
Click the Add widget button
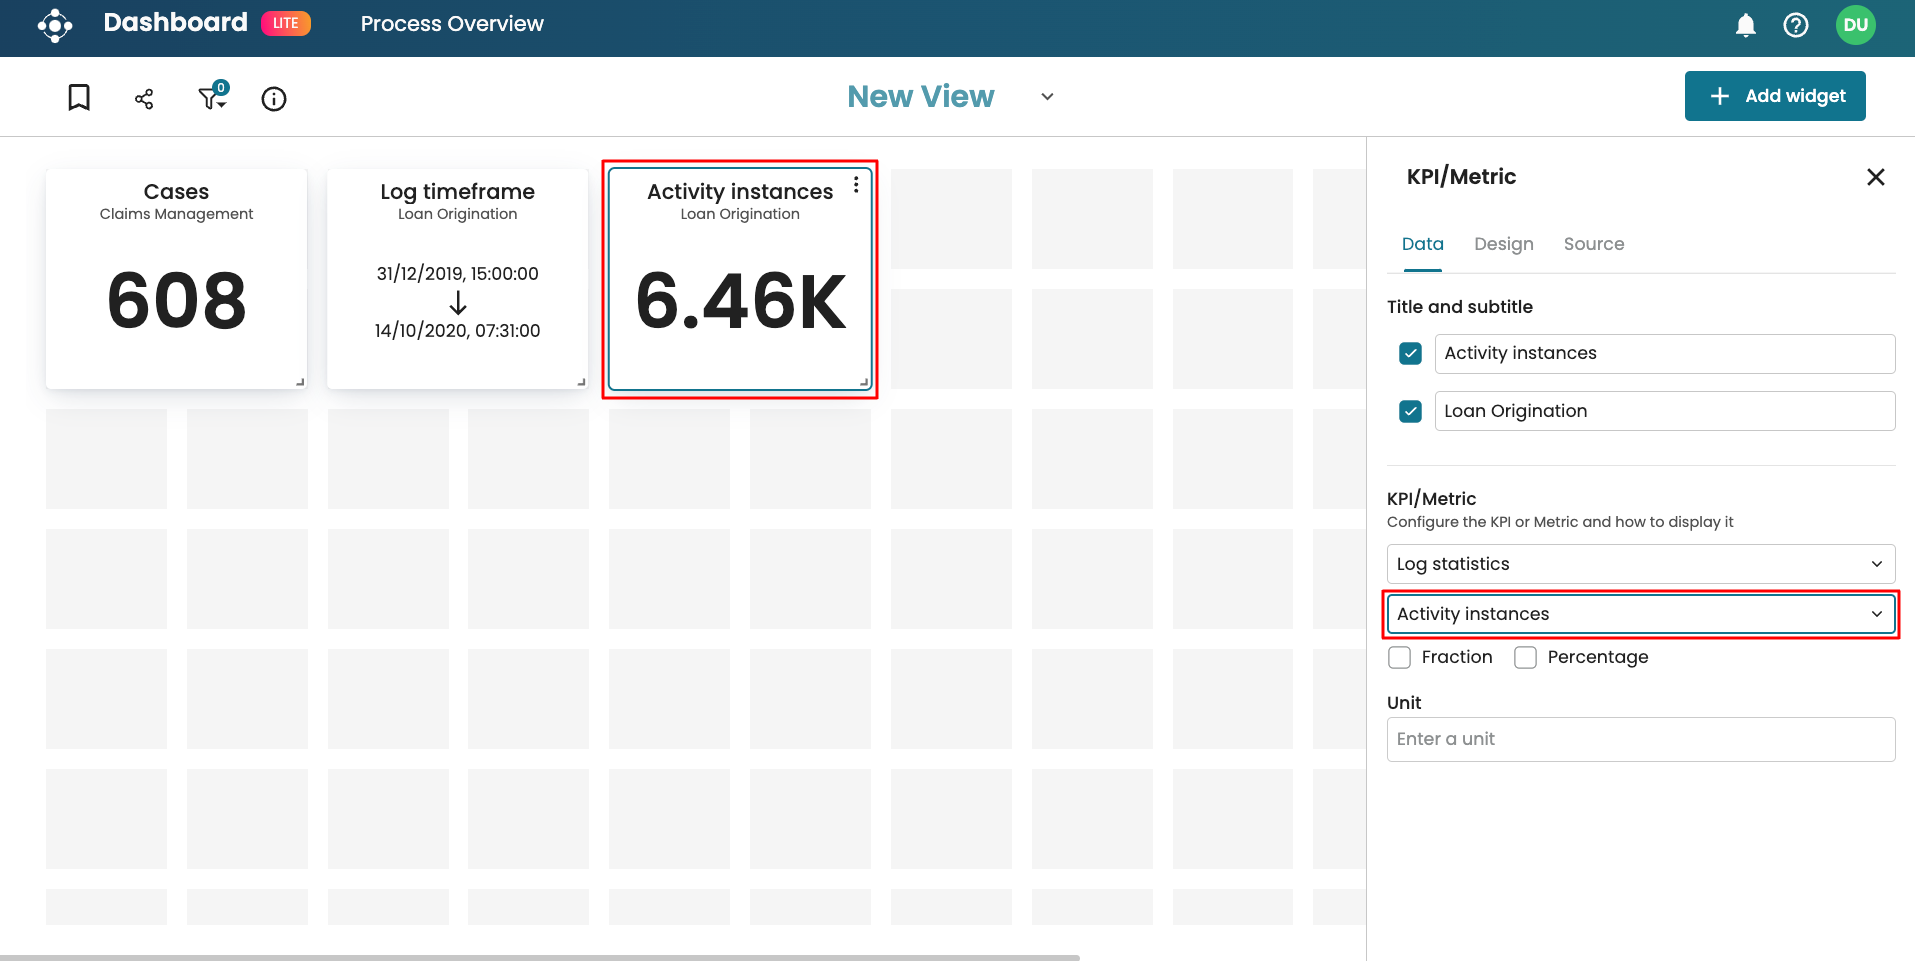[x=1774, y=96]
